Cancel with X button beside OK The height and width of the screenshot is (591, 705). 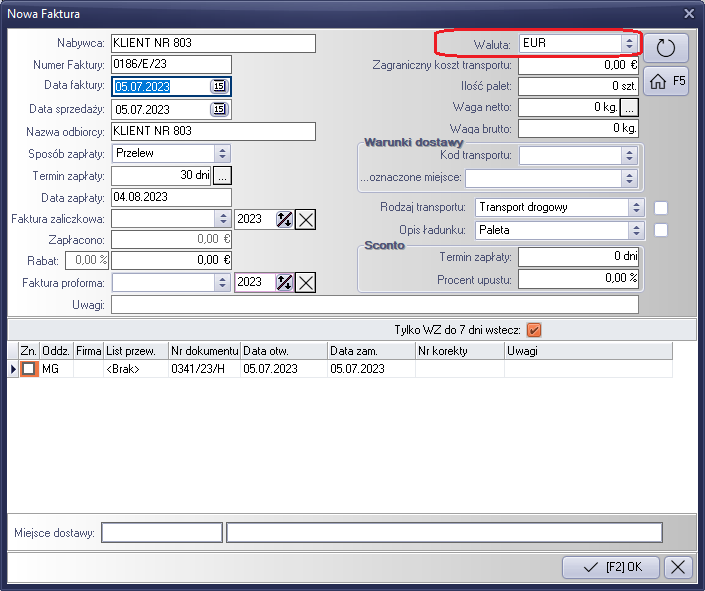[x=679, y=567]
